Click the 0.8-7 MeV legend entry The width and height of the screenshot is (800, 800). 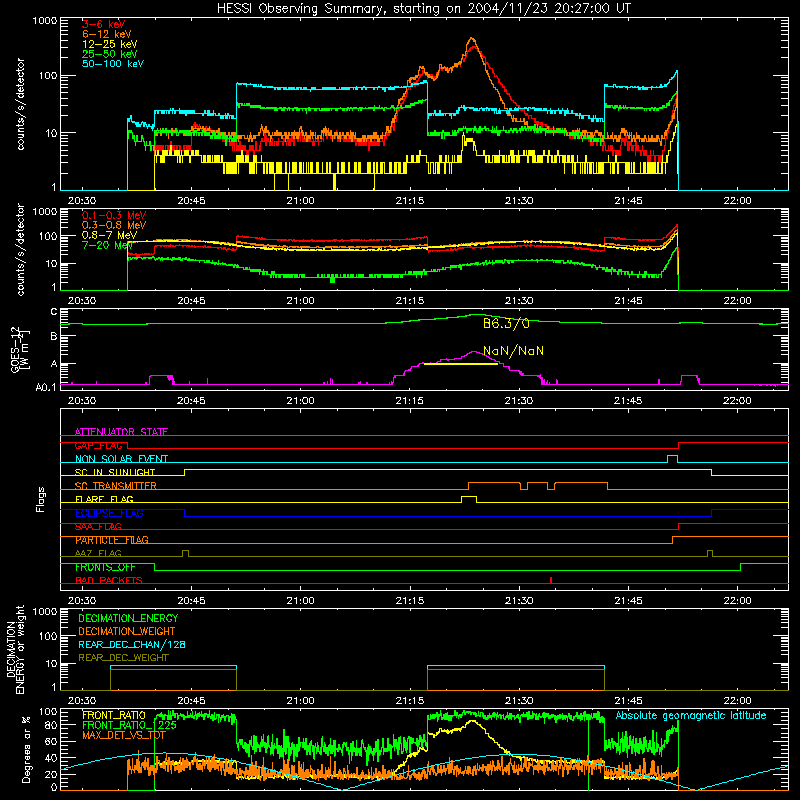(109, 235)
